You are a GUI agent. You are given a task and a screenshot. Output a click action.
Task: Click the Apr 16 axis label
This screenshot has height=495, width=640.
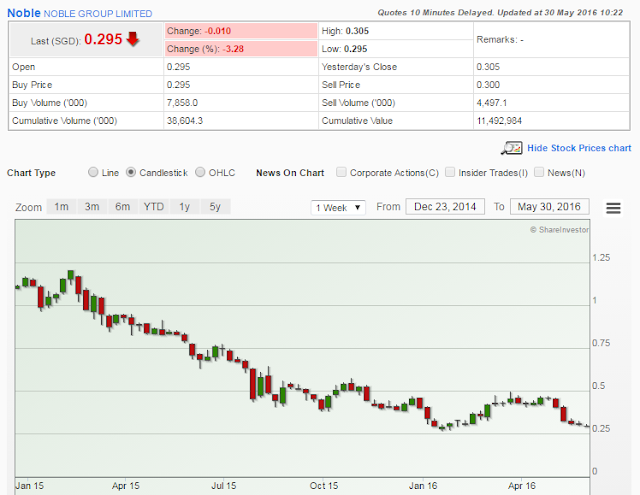click(522, 486)
